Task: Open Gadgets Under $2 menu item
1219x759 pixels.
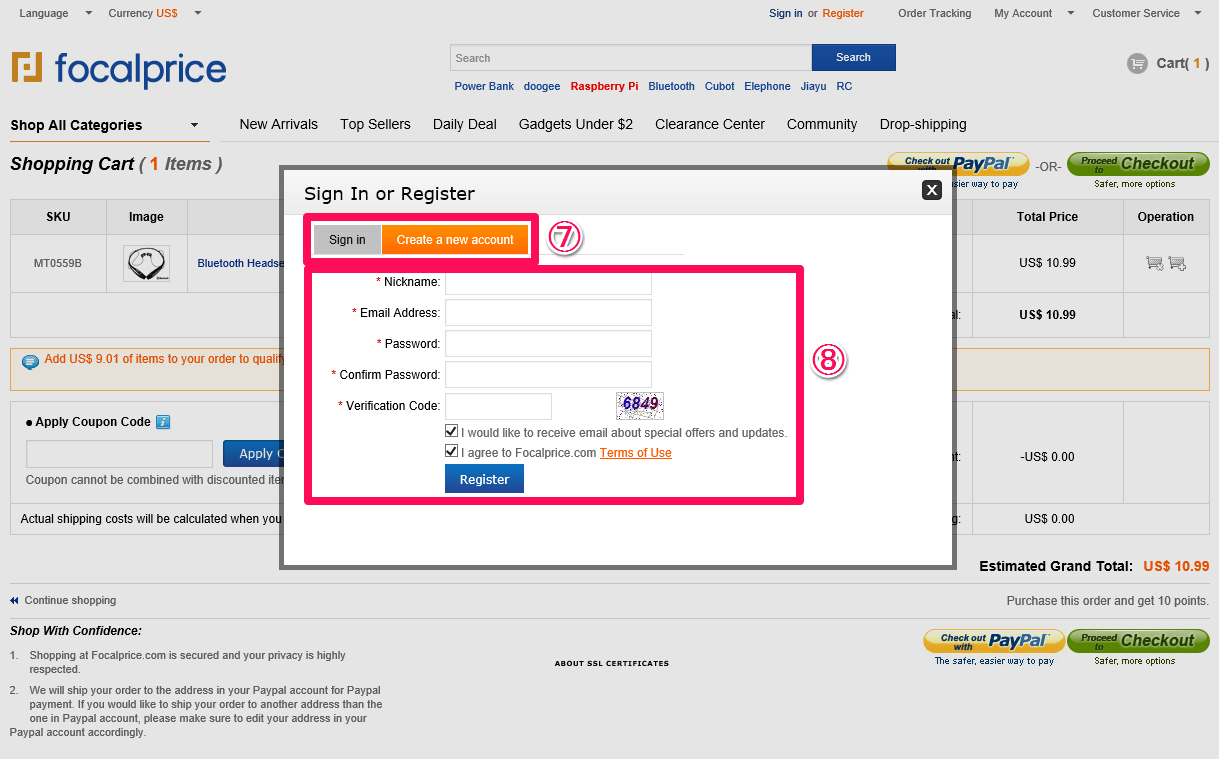Action: [576, 124]
